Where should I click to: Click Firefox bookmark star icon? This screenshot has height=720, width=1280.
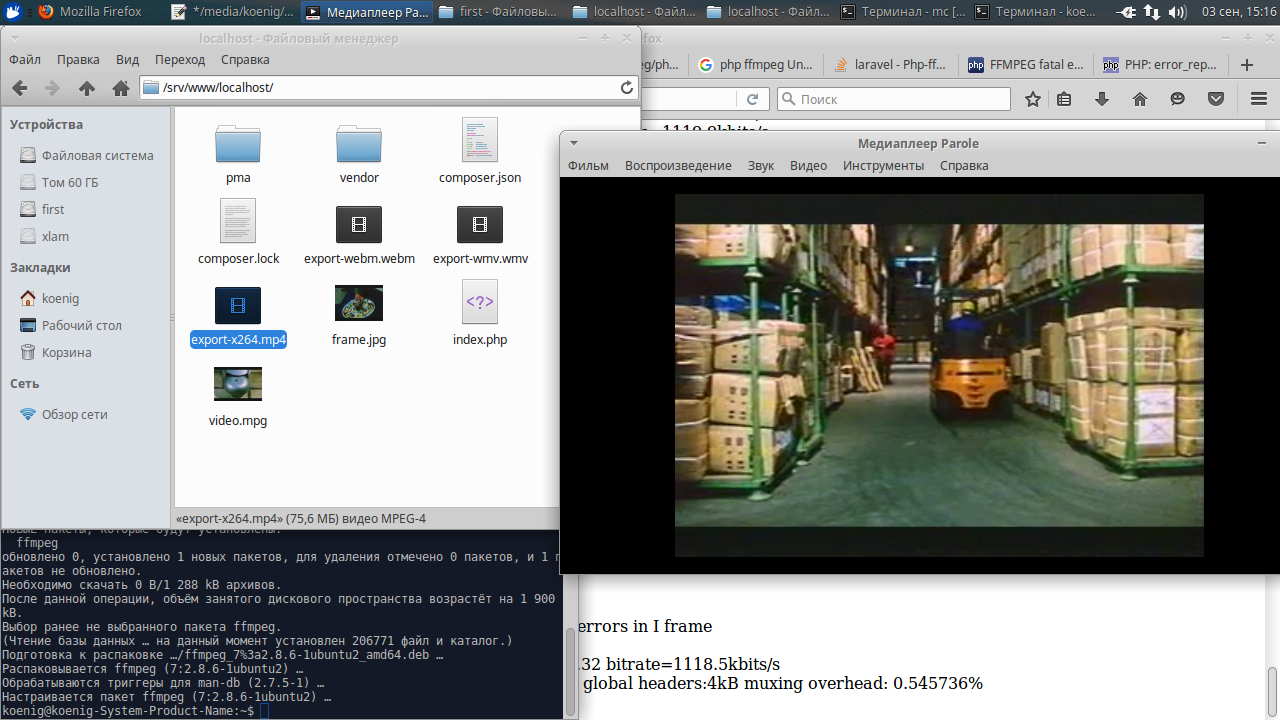(x=1033, y=99)
